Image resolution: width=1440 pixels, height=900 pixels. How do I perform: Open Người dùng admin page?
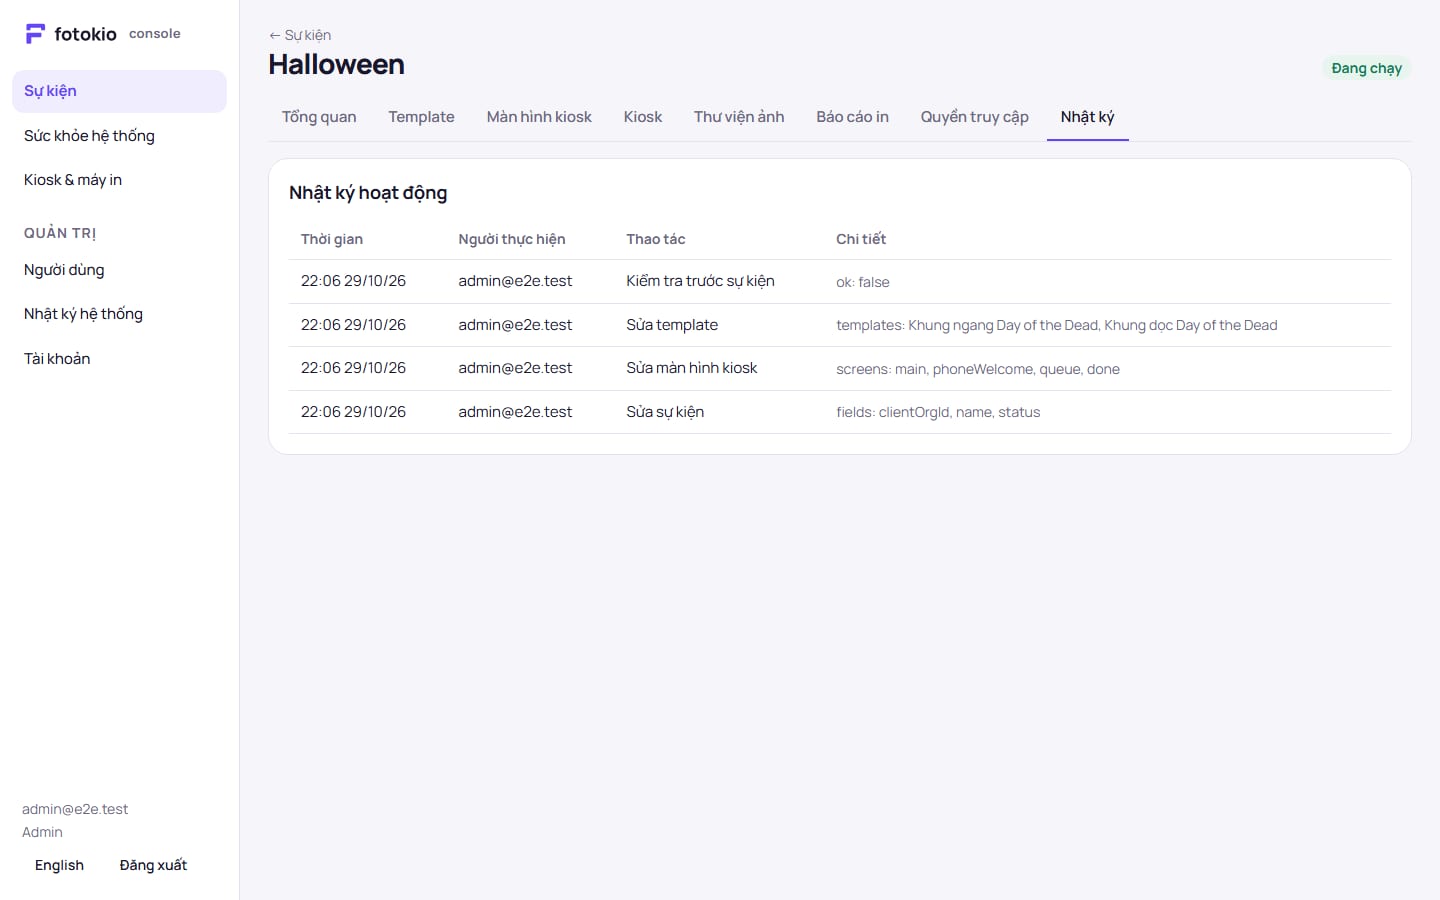[x=119, y=270]
